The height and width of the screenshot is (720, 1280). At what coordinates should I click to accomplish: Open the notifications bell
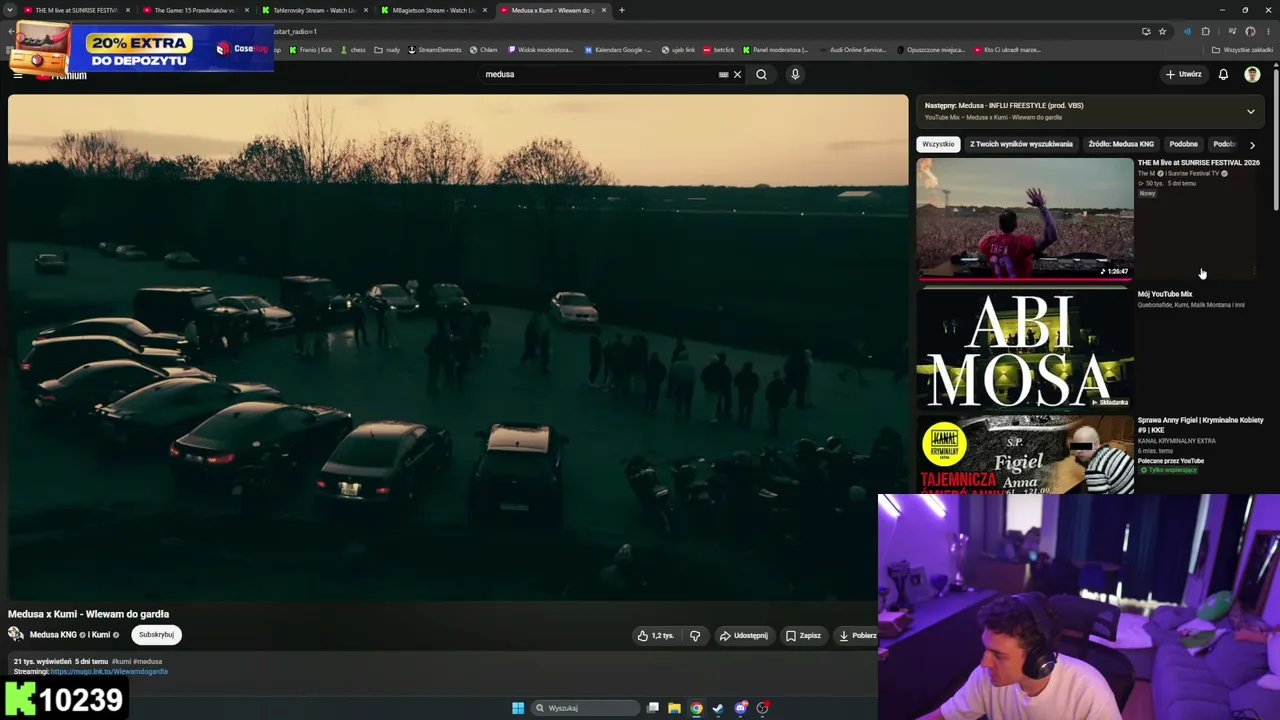click(1223, 74)
